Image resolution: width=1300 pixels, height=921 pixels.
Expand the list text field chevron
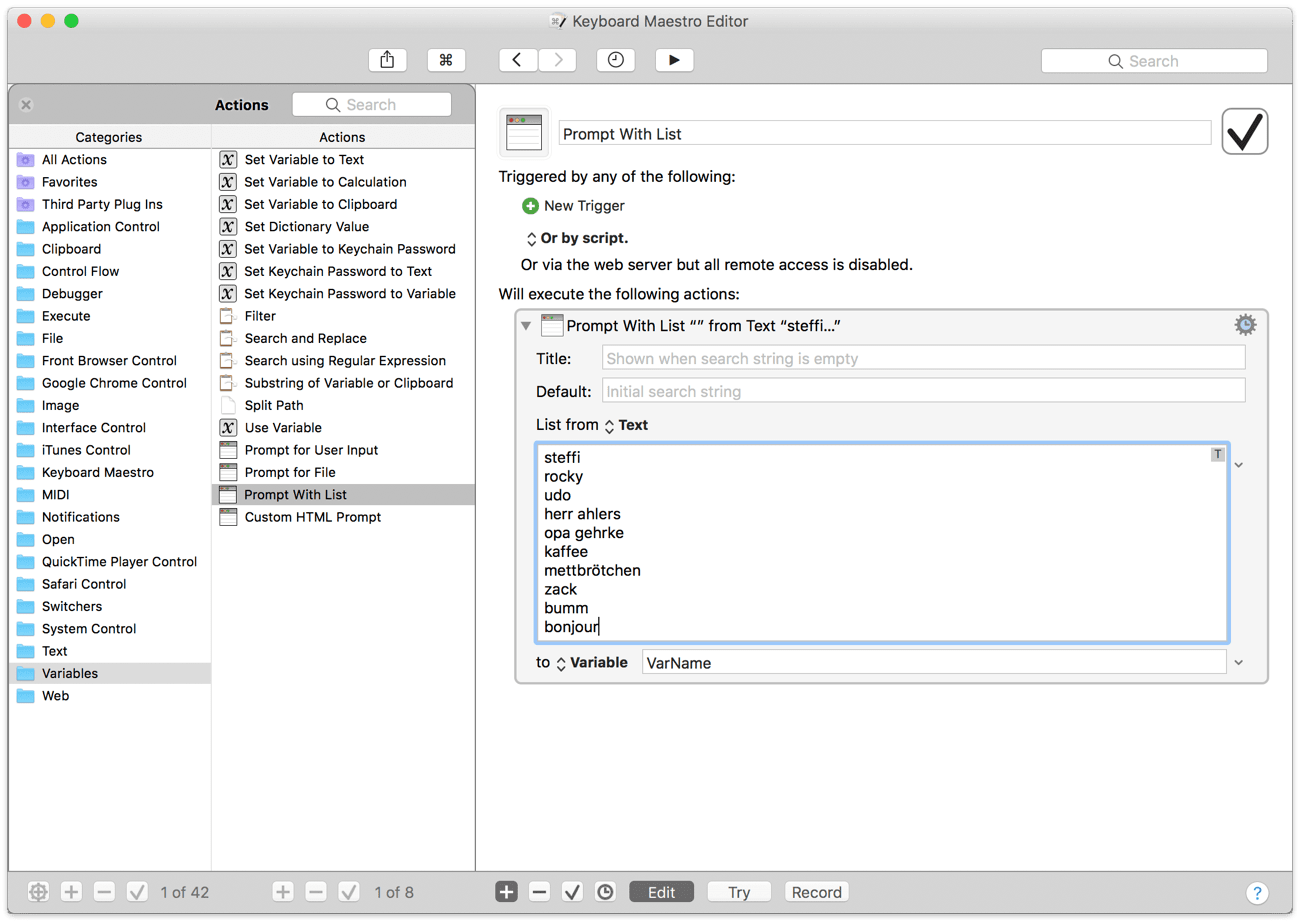(1239, 465)
